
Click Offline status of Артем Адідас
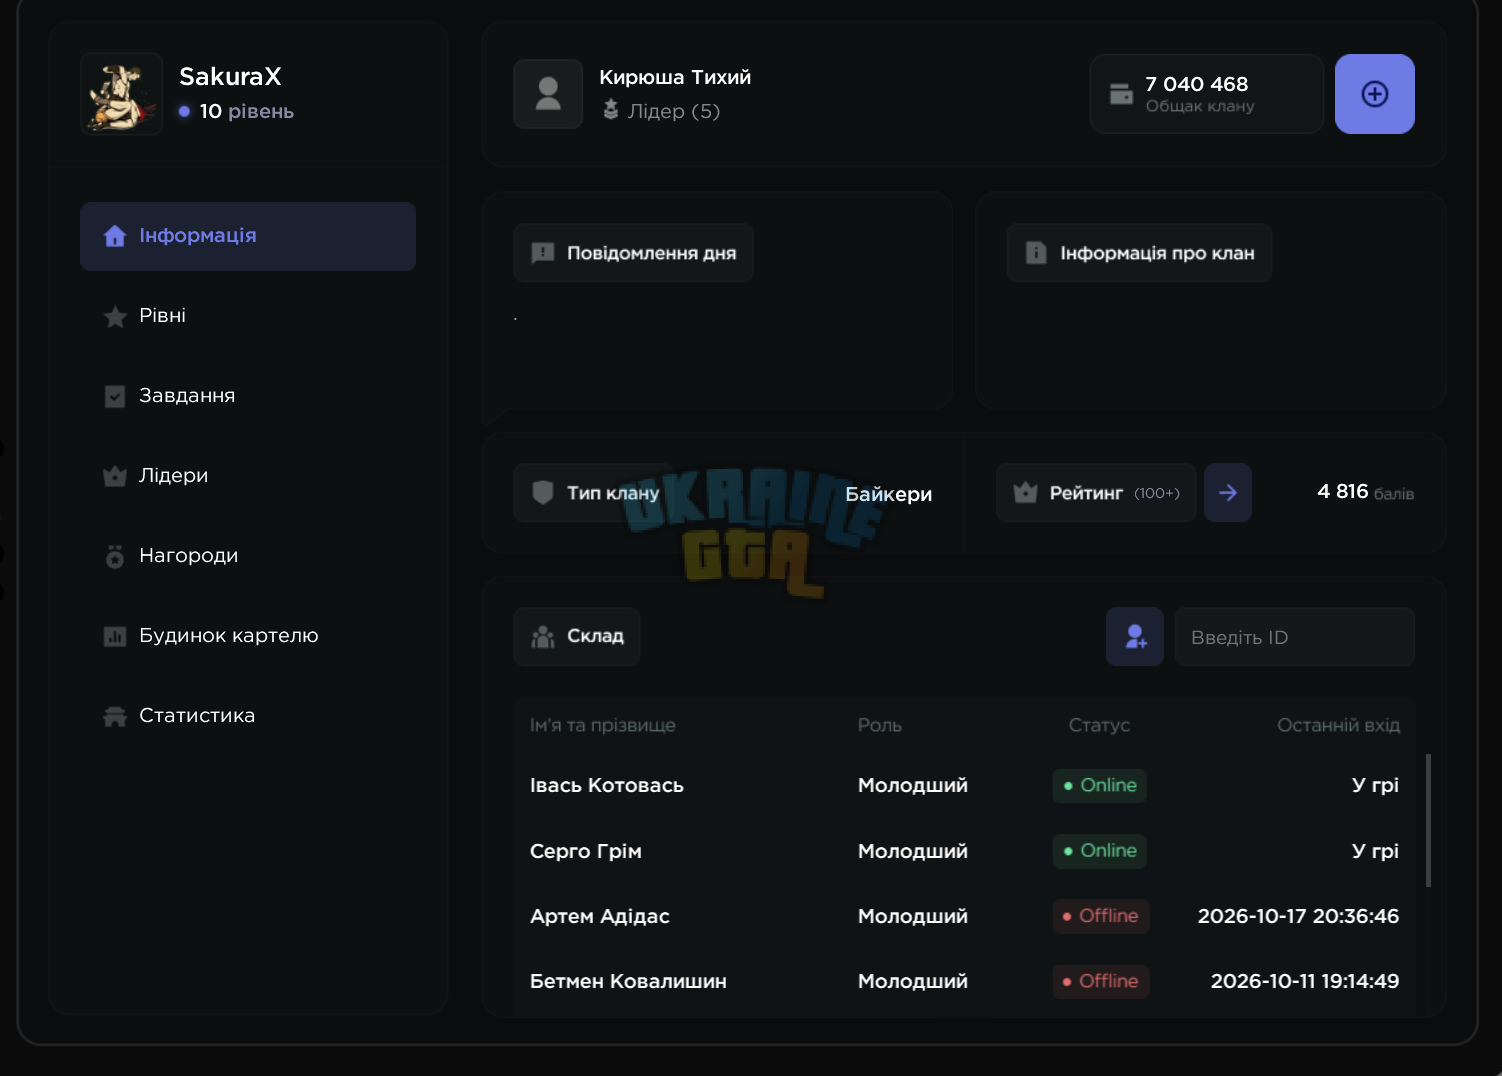tap(1100, 916)
